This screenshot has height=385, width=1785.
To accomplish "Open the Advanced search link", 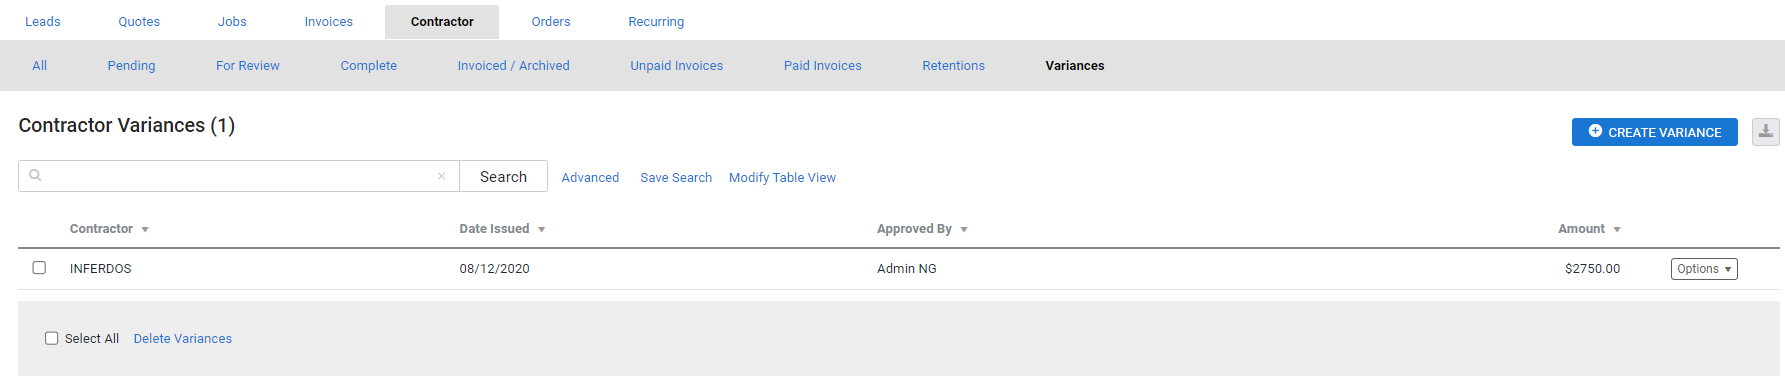I will 590,178.
